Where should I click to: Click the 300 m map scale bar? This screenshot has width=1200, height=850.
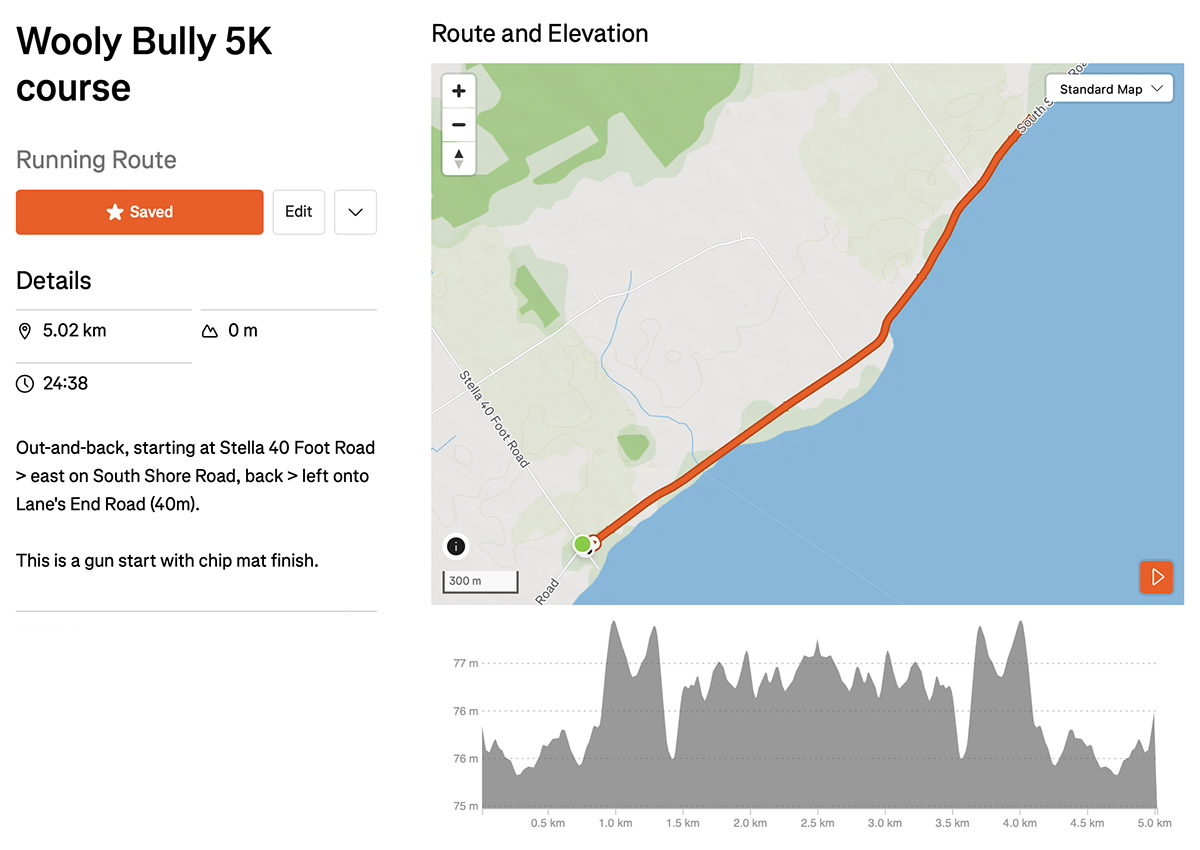click(480, 581)
